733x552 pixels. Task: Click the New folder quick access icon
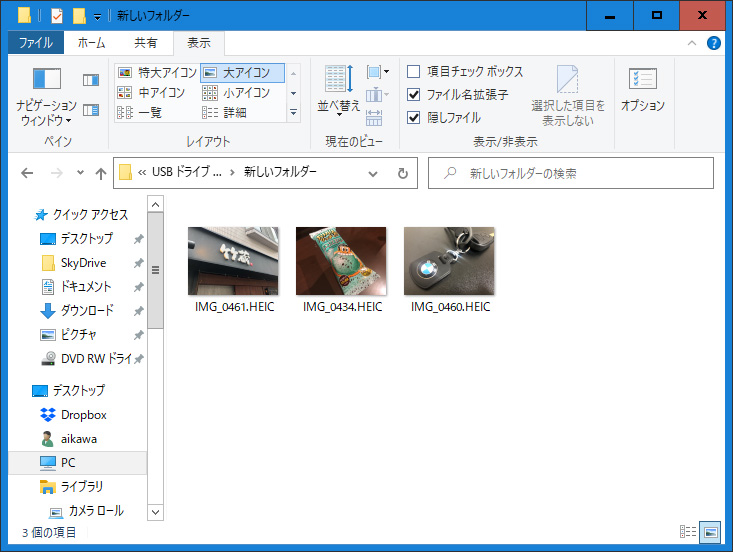coord(79,16)
